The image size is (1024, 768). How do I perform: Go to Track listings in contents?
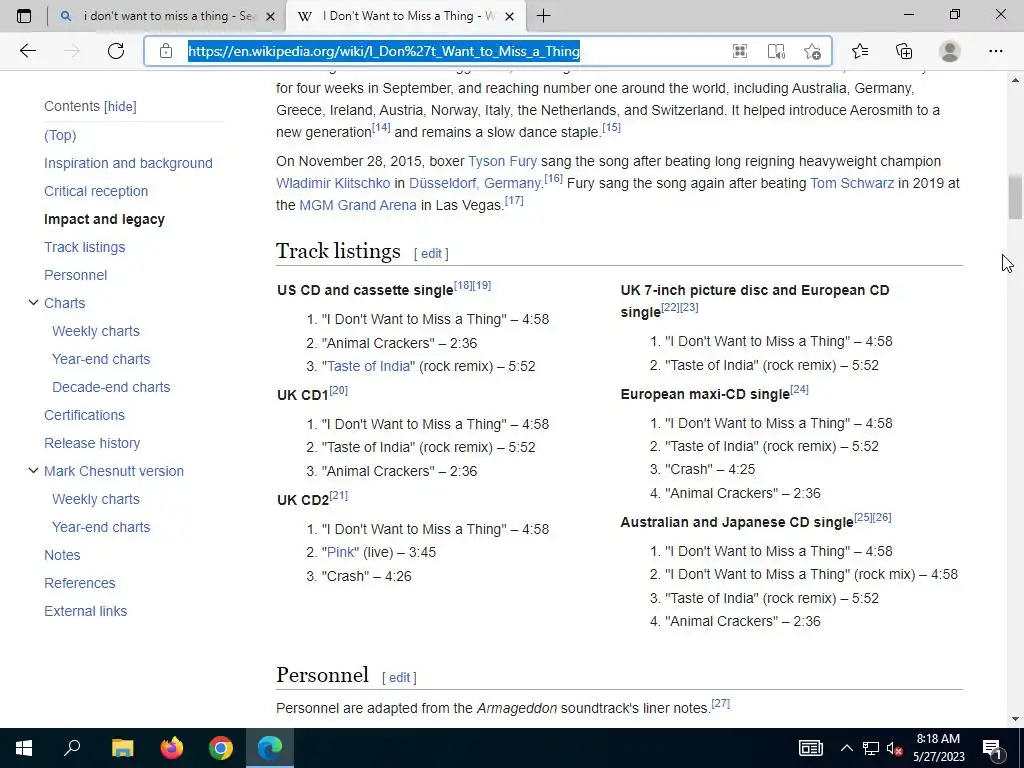[84, 248]
